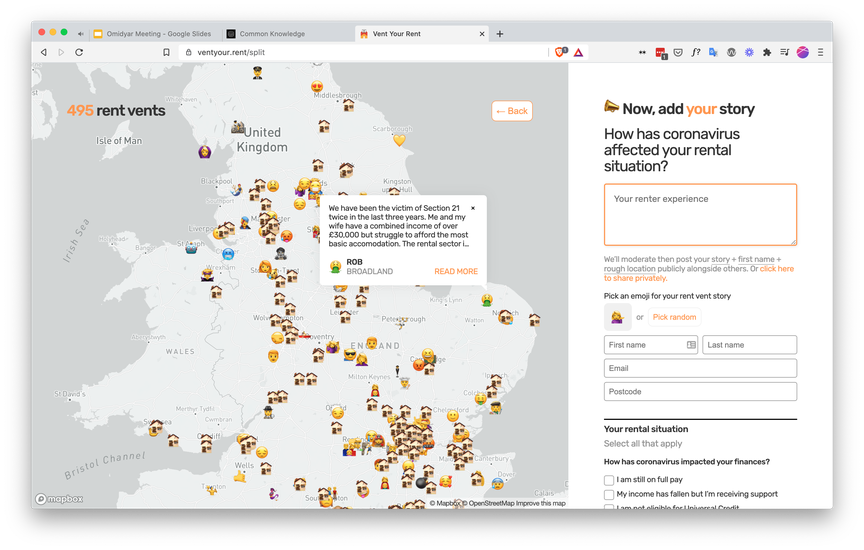
Task: Click the Pick random emoji button
Action: pos(674,317)
